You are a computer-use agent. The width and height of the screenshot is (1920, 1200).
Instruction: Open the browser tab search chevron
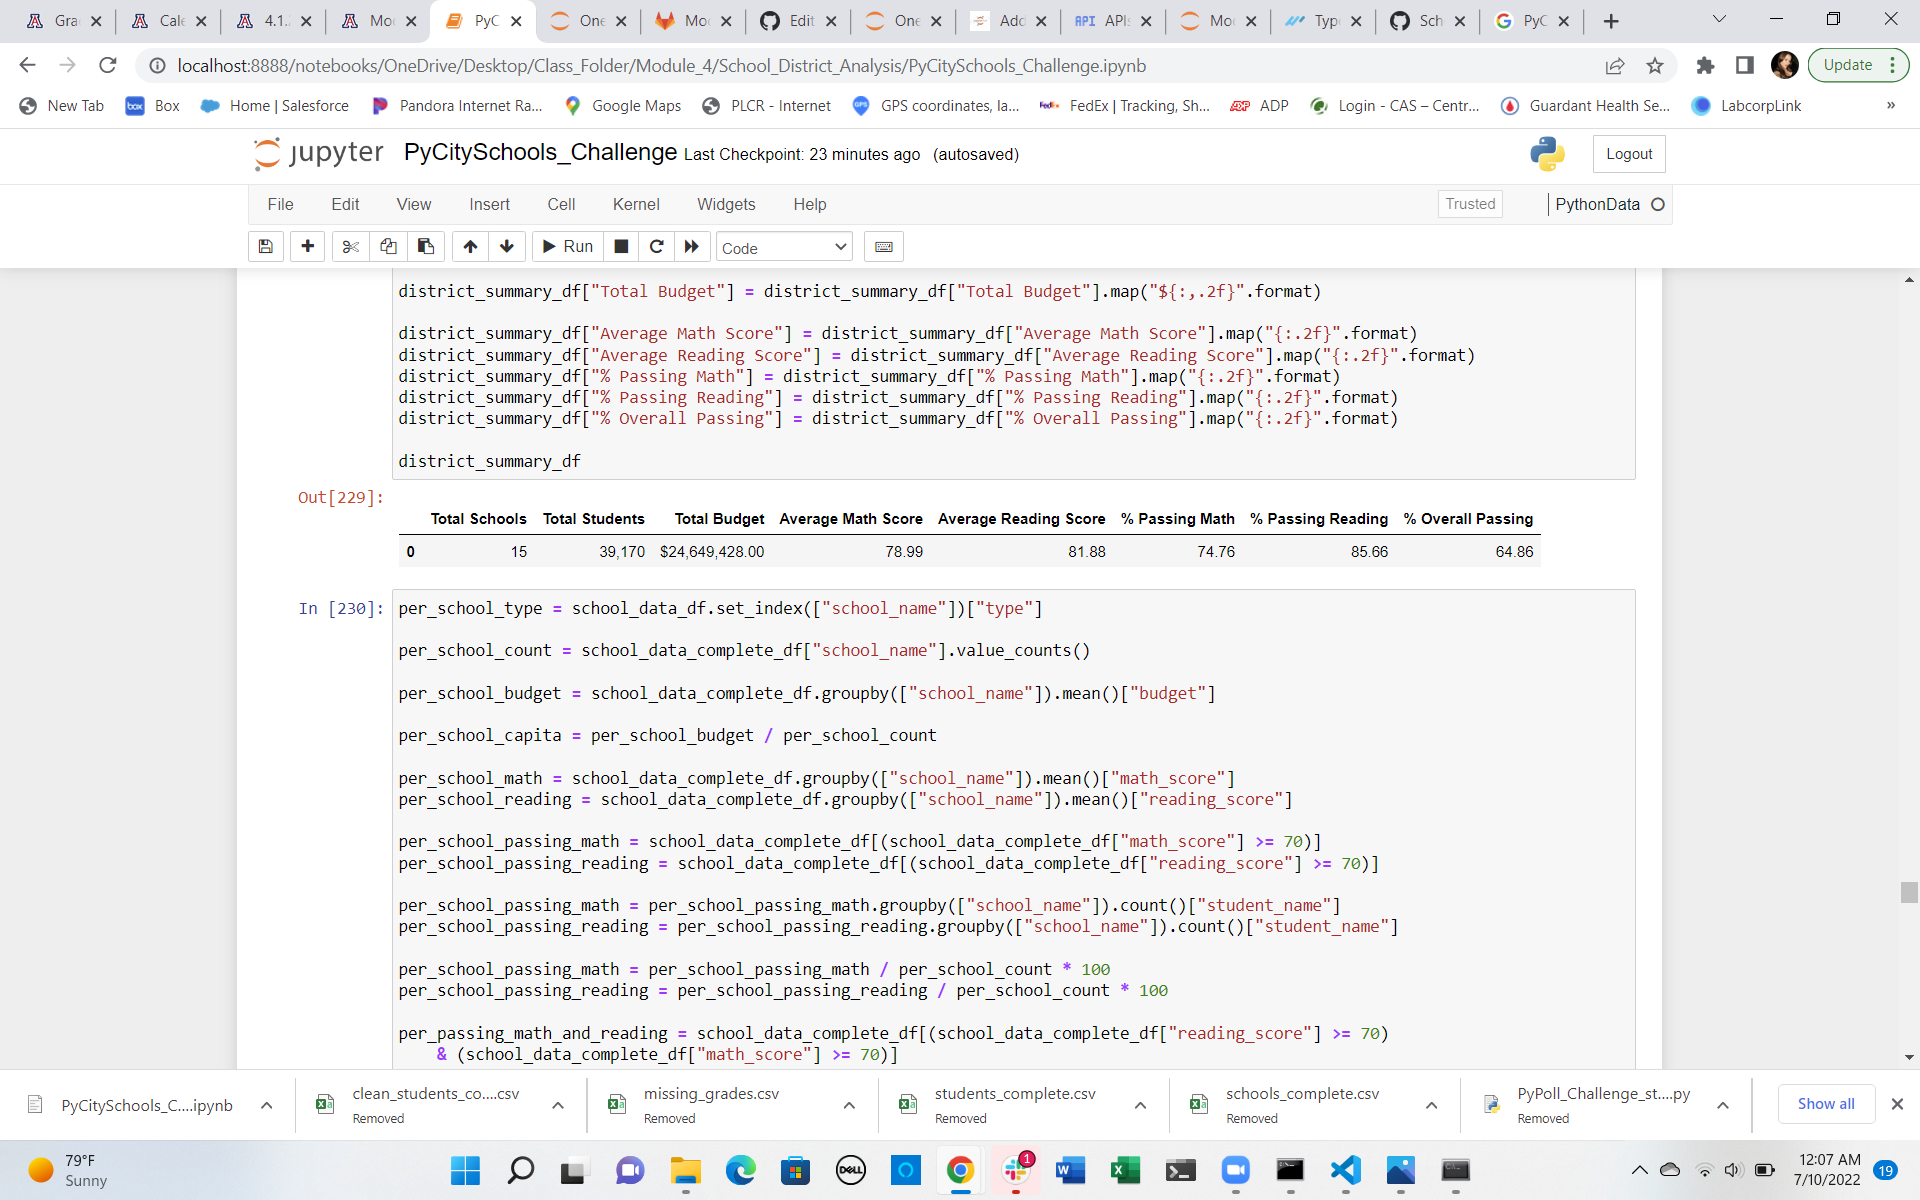click(1719, 20)
